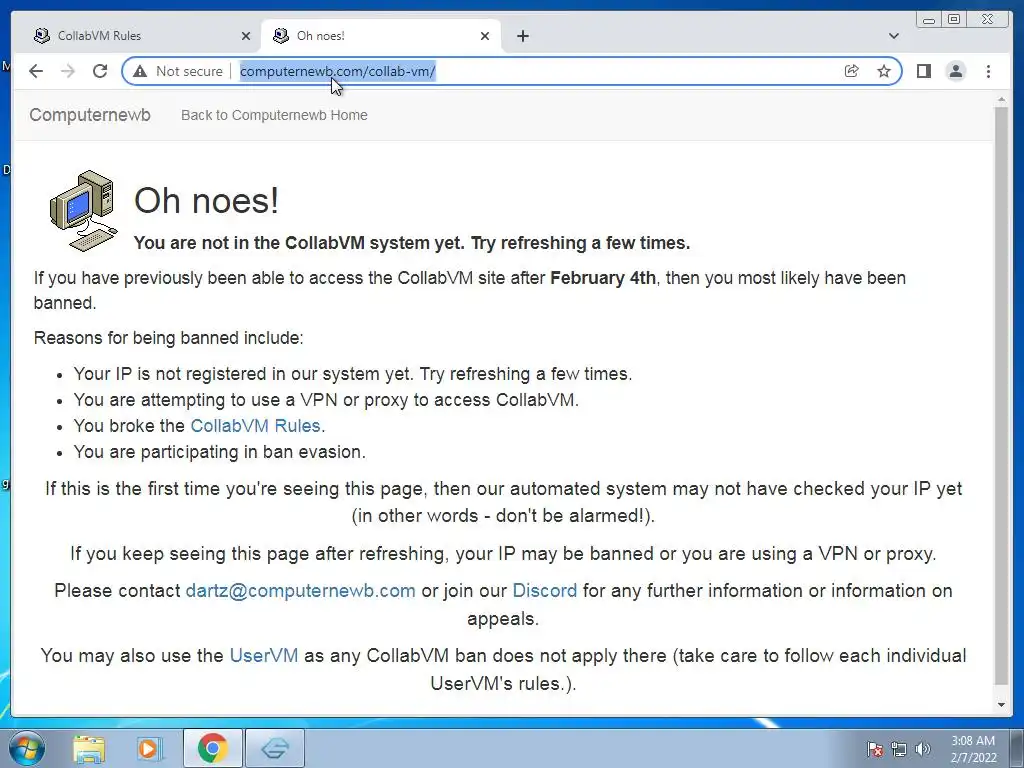Open the blue globe taskbar app

(275, 748)
